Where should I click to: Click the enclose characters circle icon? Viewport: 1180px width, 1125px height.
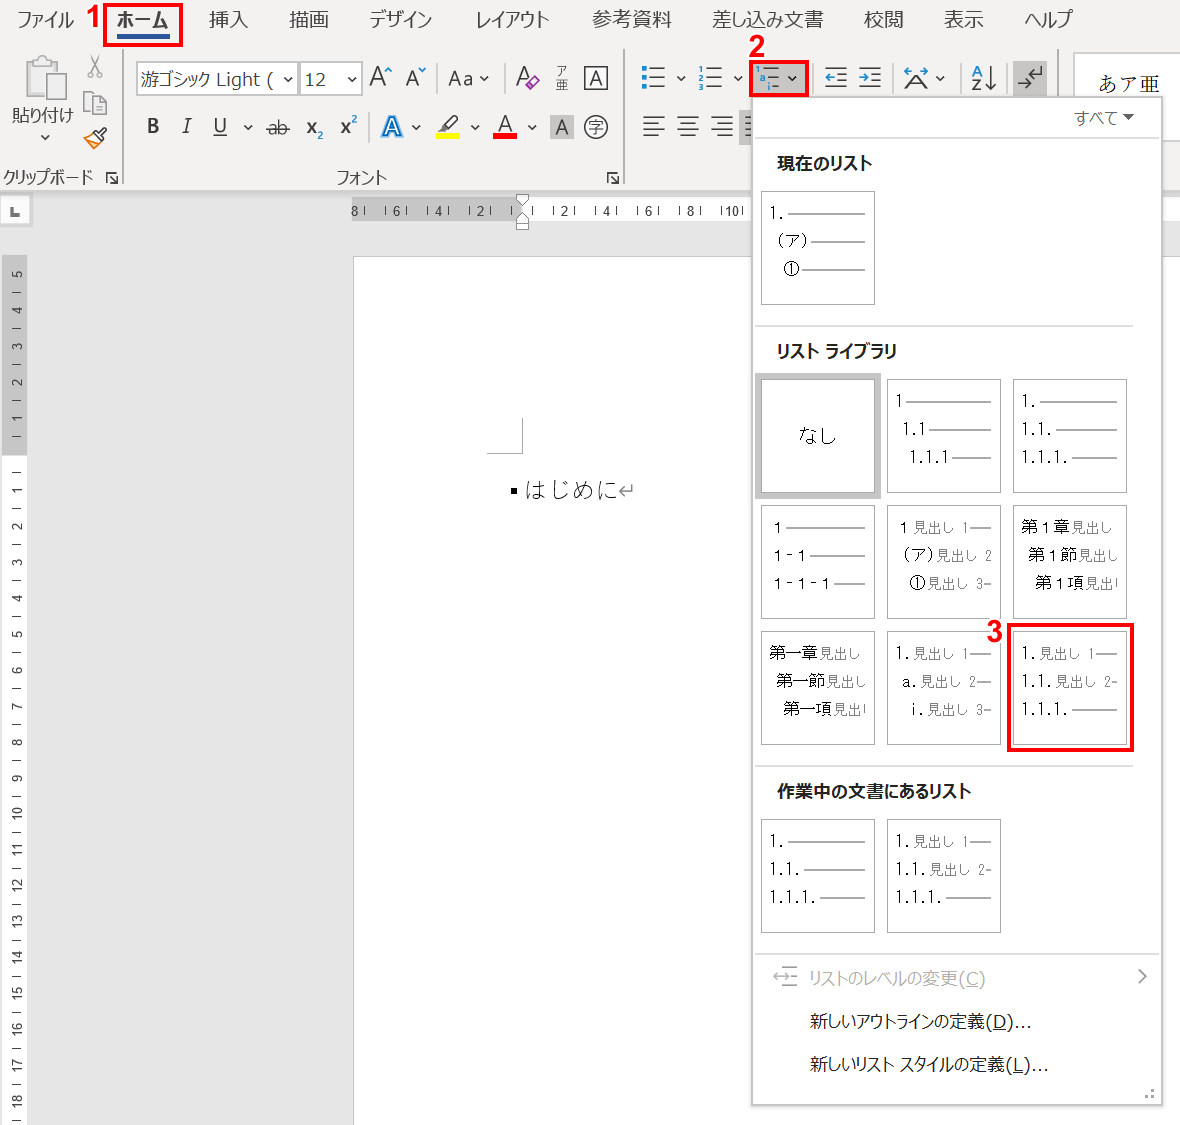(596, 127)
